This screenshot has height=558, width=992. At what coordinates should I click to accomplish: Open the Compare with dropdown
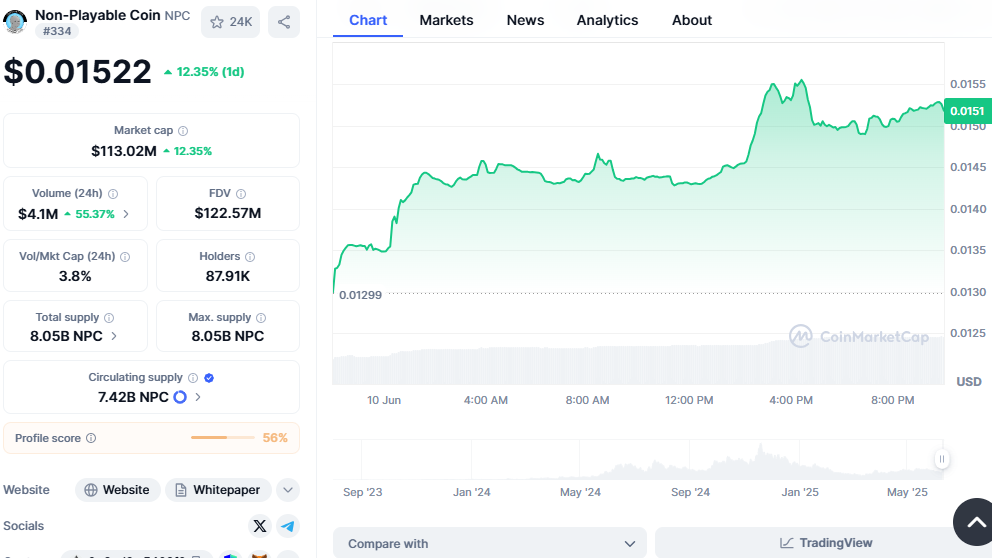(x=490, y=543)
